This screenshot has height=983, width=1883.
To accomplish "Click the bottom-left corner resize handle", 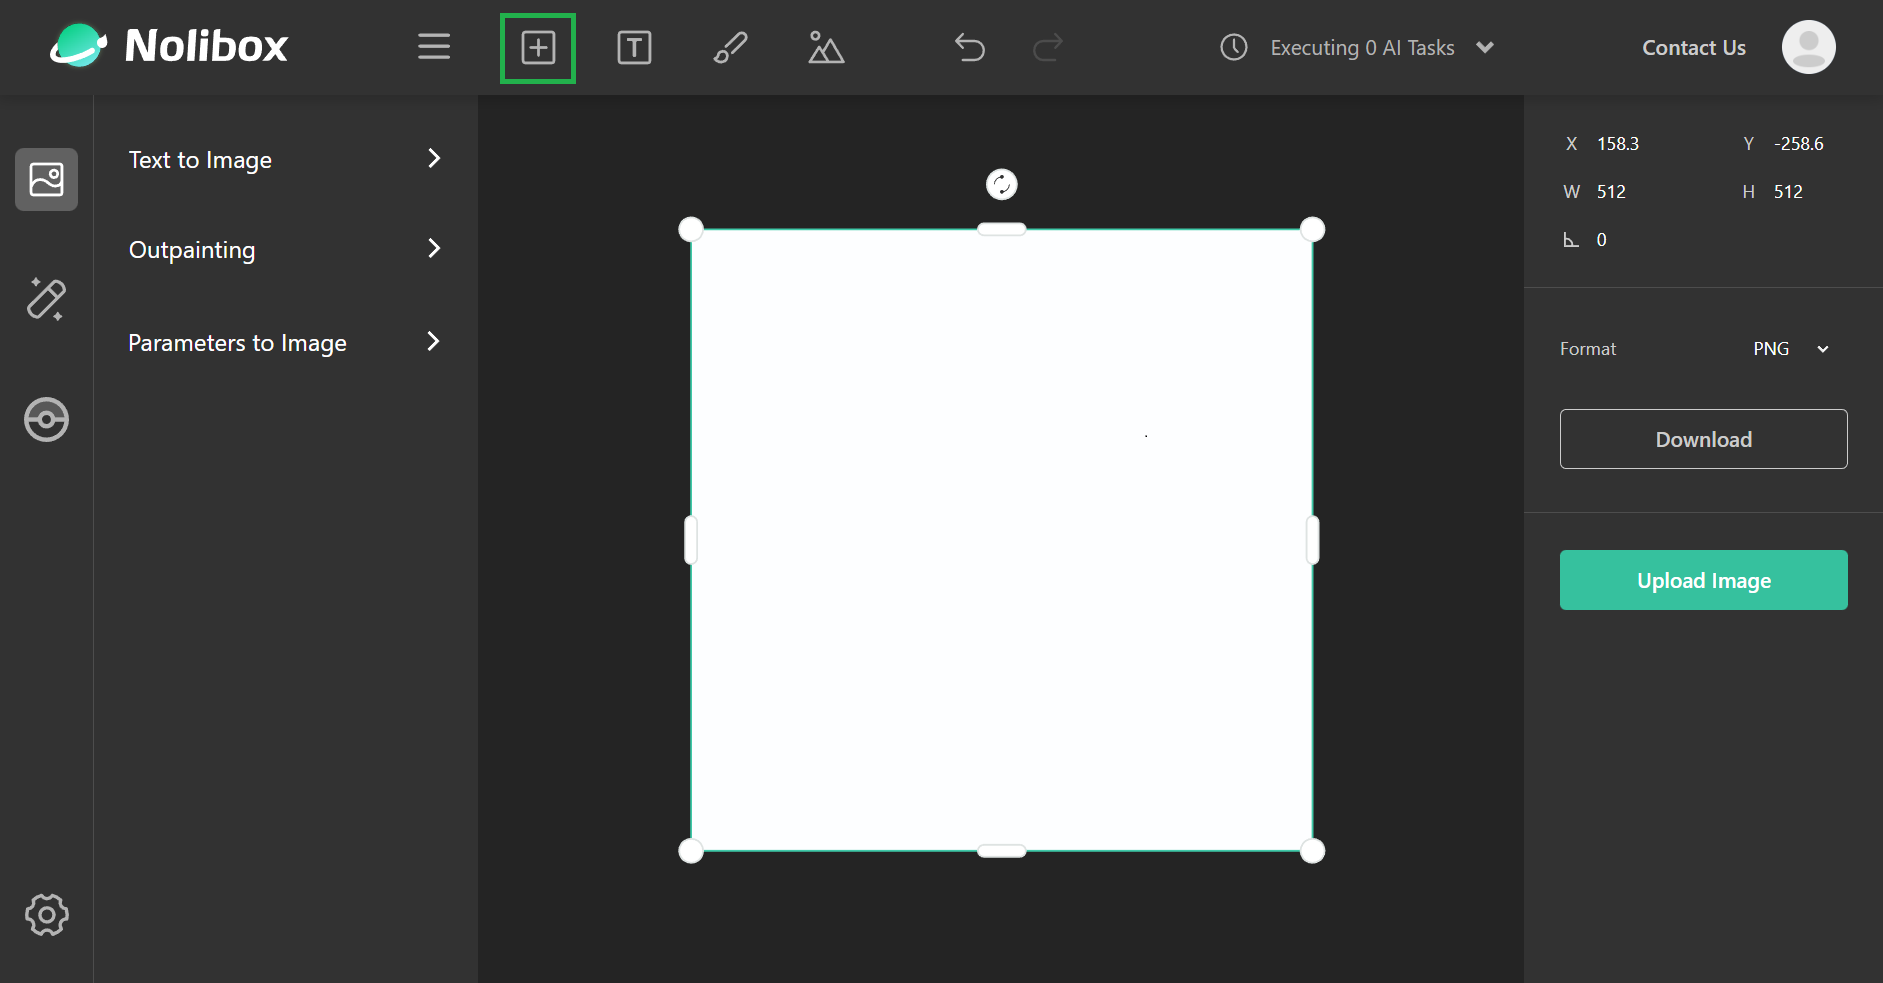I will 691,851.
